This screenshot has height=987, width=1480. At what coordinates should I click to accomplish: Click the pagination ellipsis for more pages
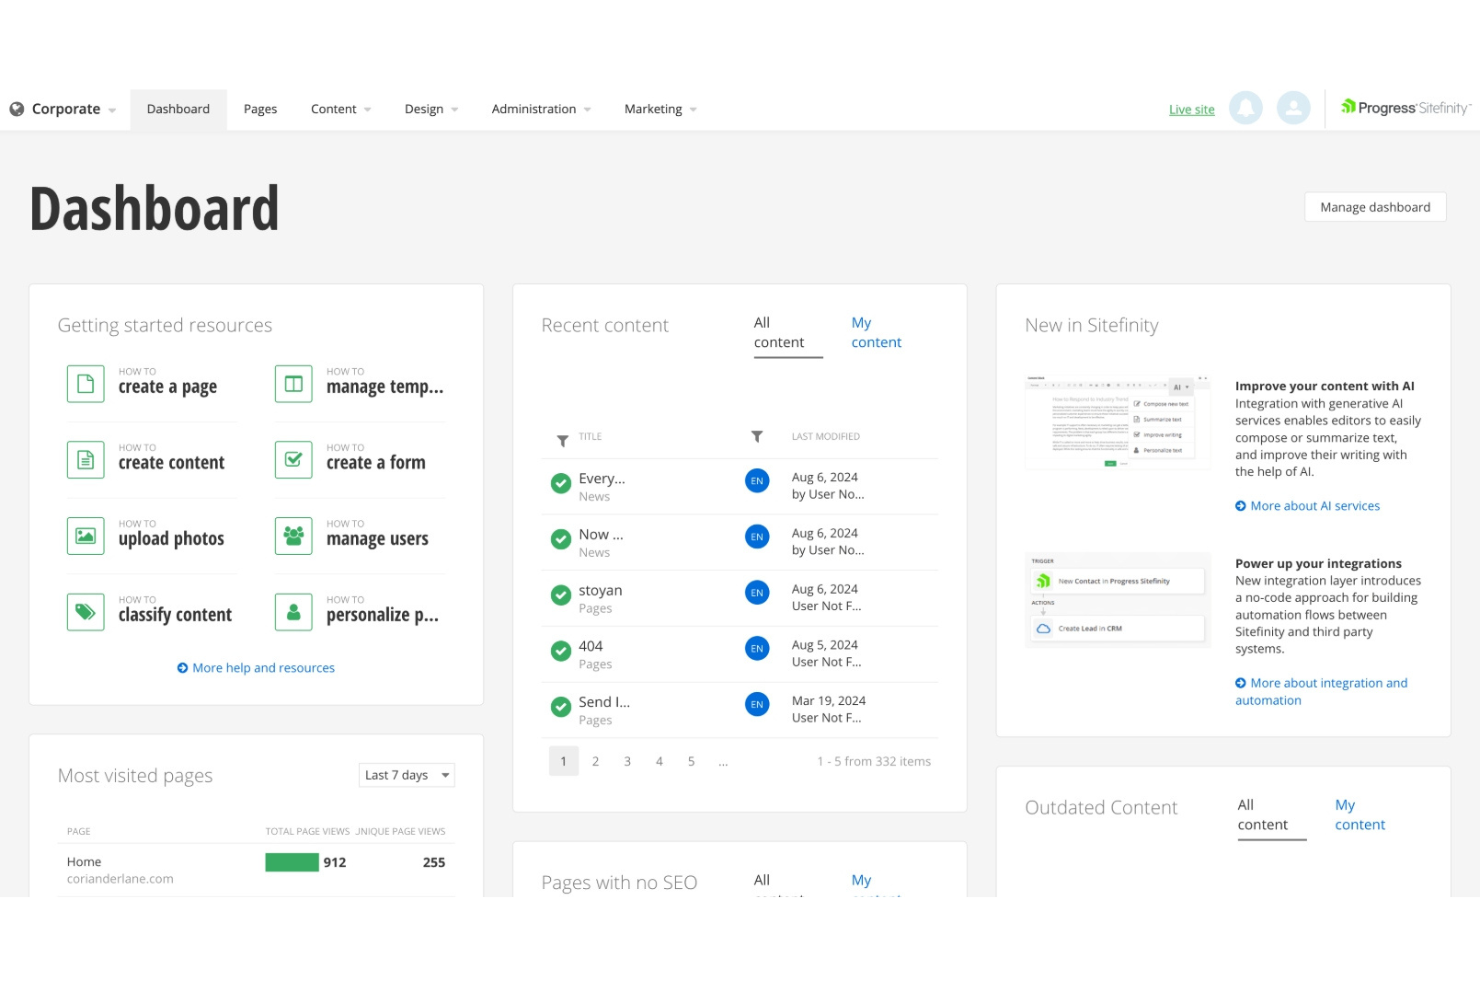[x=723, y=762]
